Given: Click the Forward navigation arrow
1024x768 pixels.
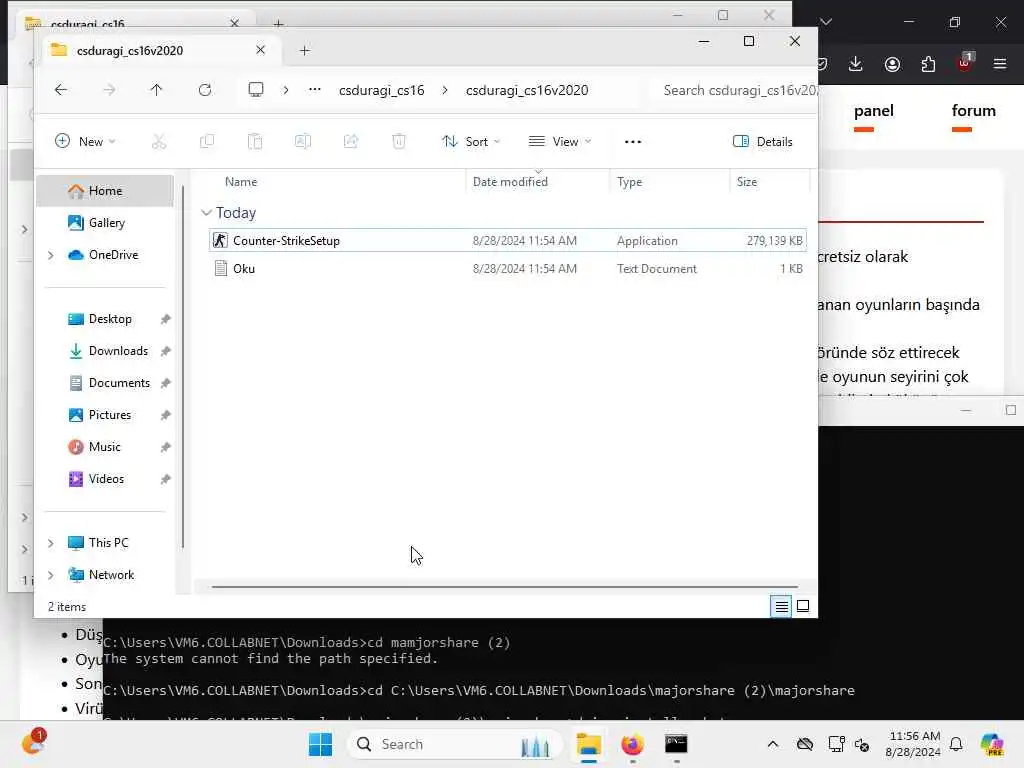Looking at the screenshot, I should coord(109,90).
